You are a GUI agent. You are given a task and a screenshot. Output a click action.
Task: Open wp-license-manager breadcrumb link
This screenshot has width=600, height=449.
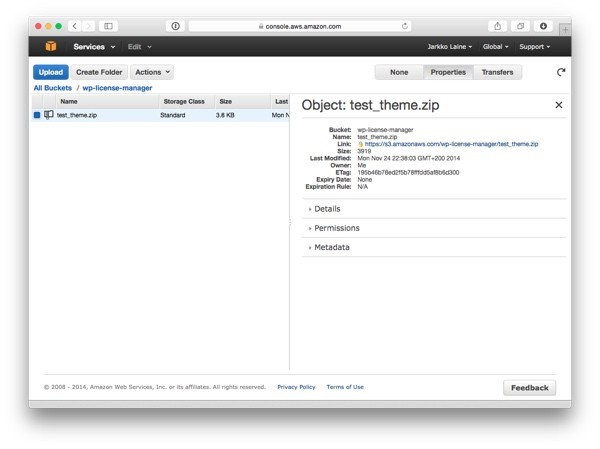point(117,88)
